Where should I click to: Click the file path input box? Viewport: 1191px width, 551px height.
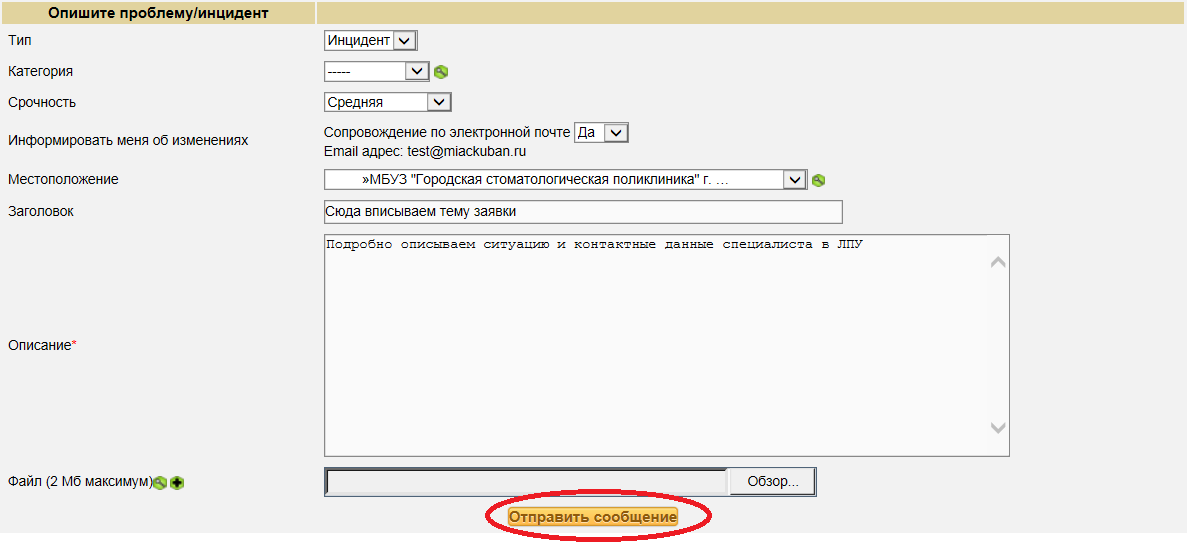[x=526, y=482]
